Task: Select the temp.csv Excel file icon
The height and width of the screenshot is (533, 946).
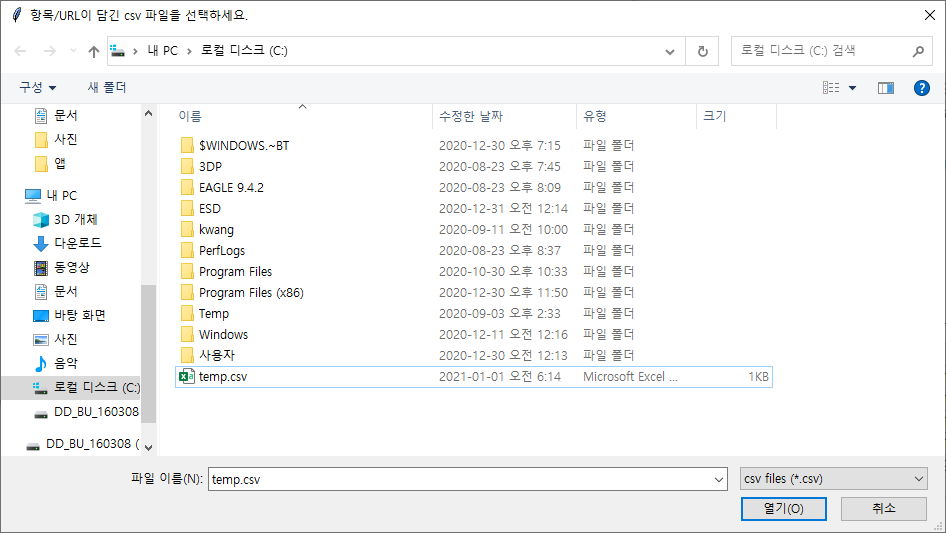Action: pos(186,377)
